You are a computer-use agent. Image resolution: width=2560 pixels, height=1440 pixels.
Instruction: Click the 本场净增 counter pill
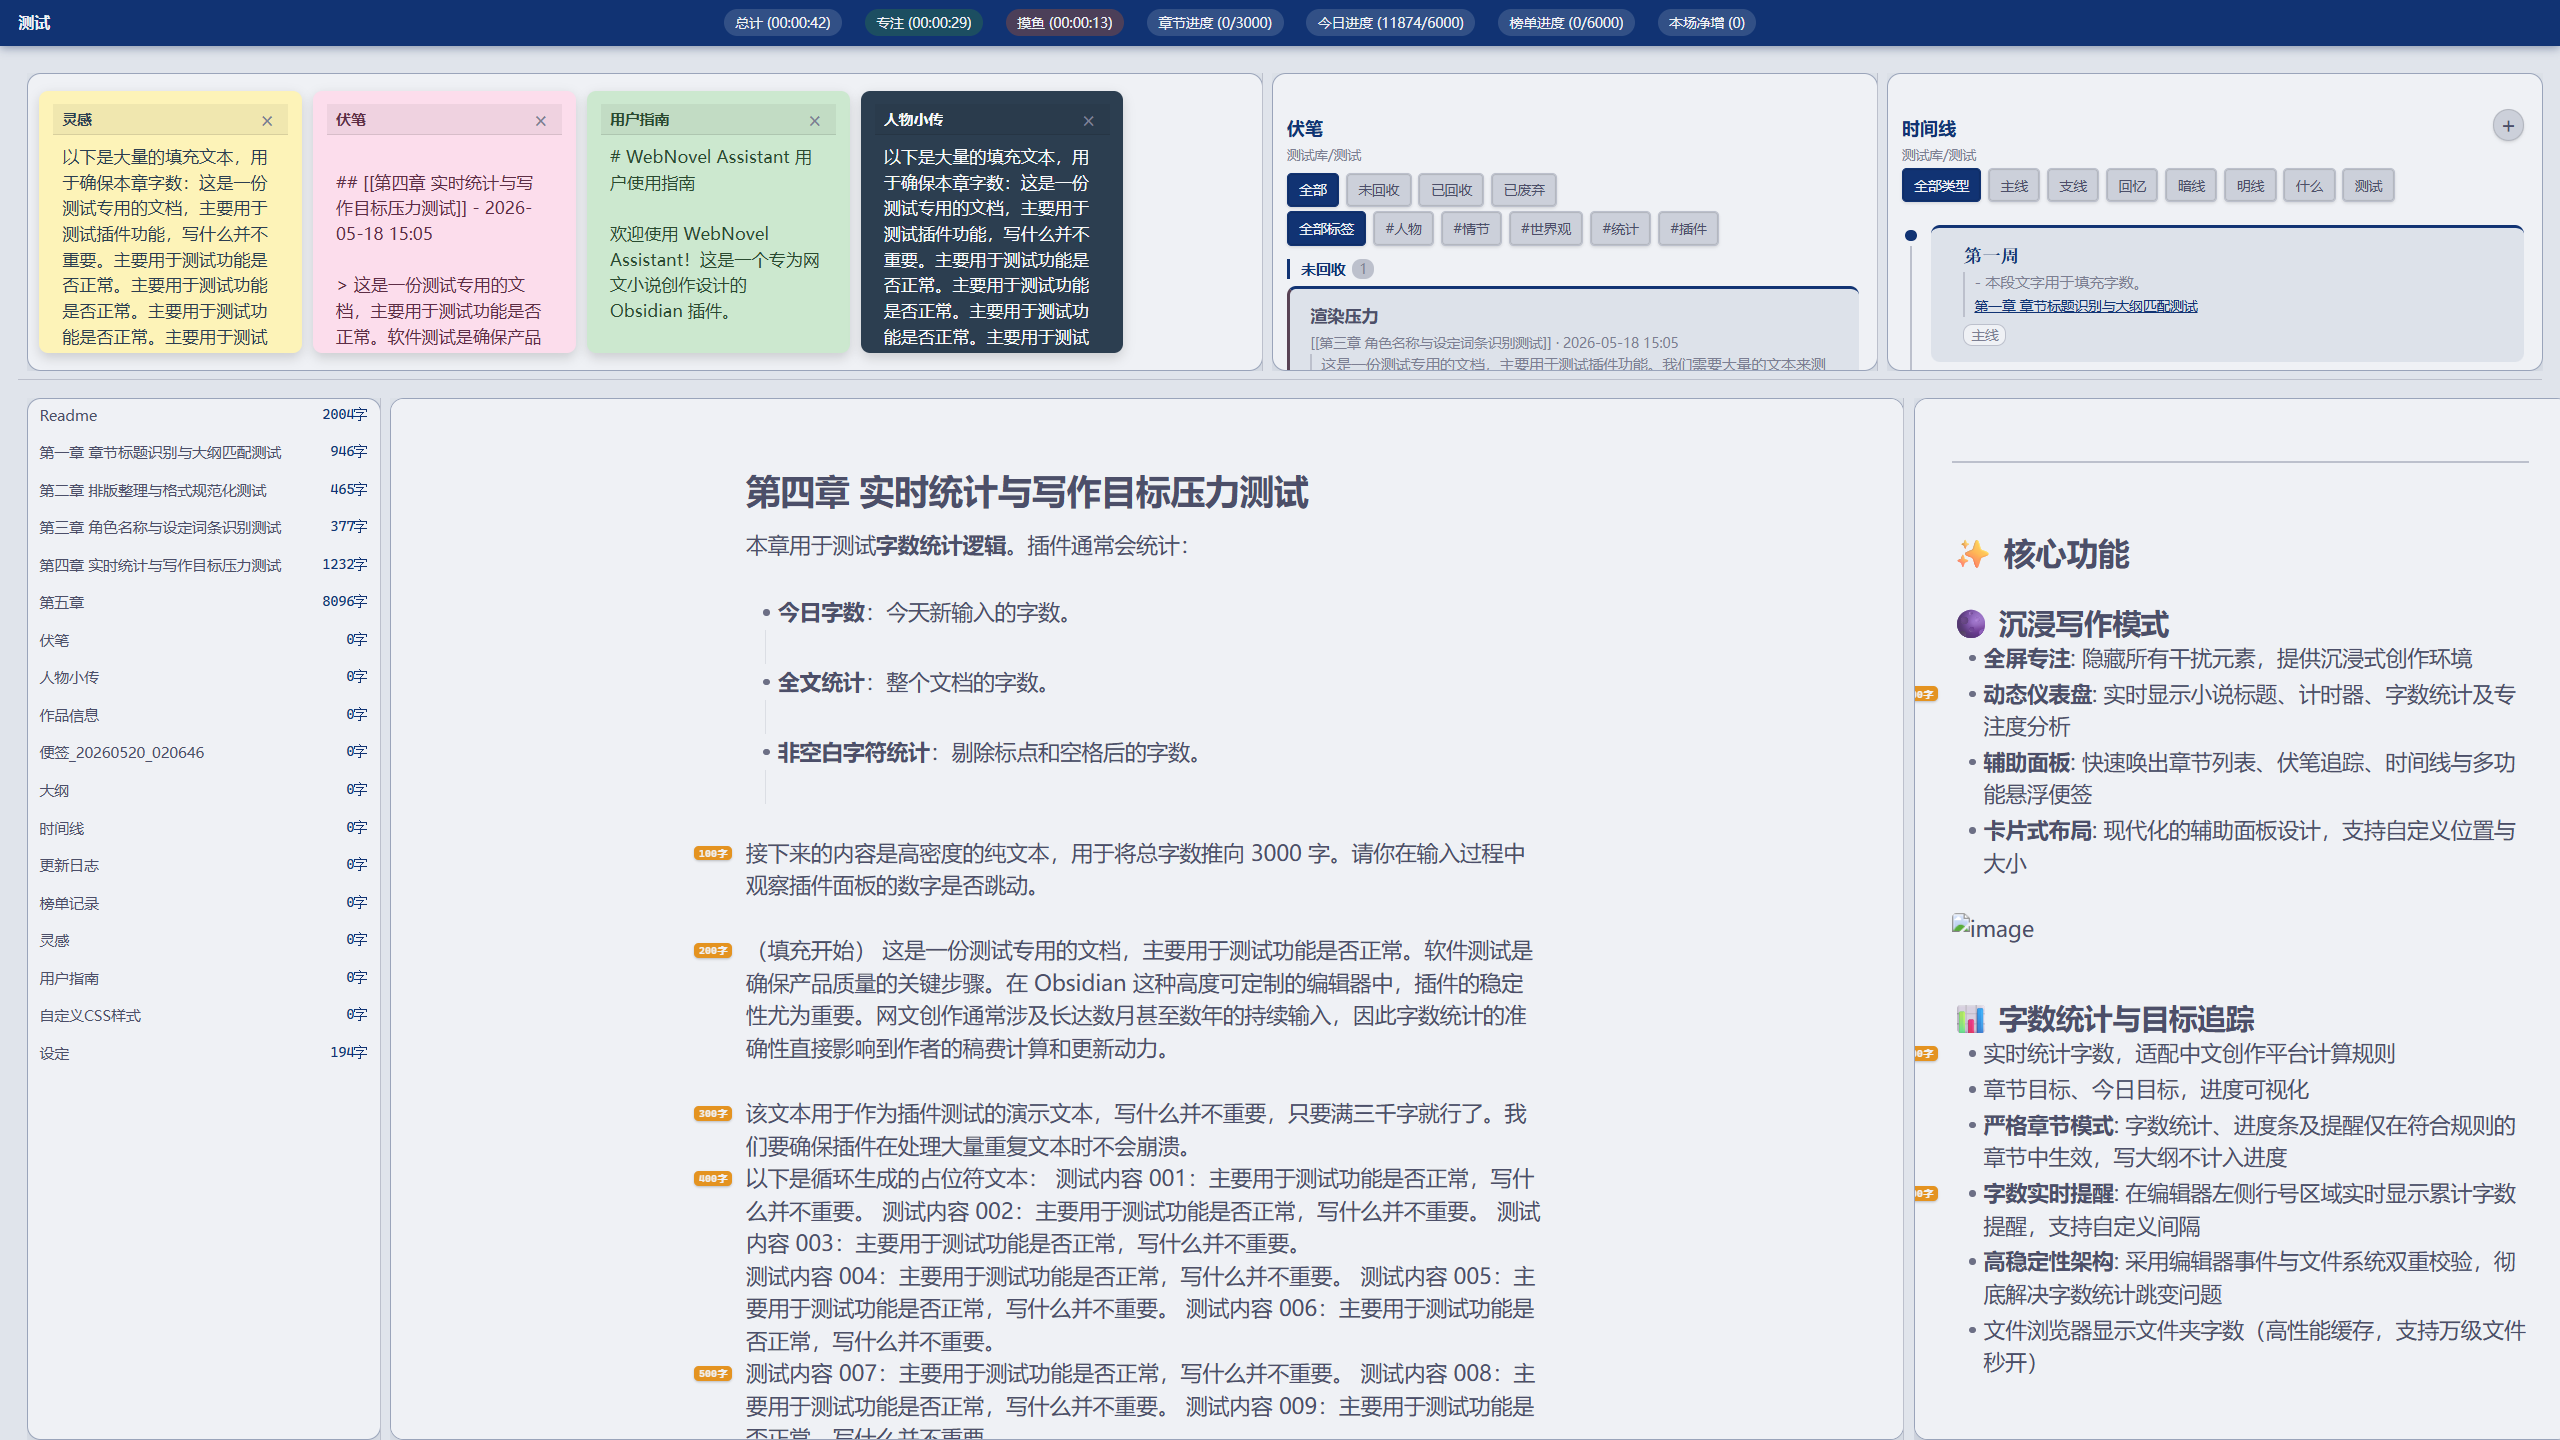point(1707,23)
